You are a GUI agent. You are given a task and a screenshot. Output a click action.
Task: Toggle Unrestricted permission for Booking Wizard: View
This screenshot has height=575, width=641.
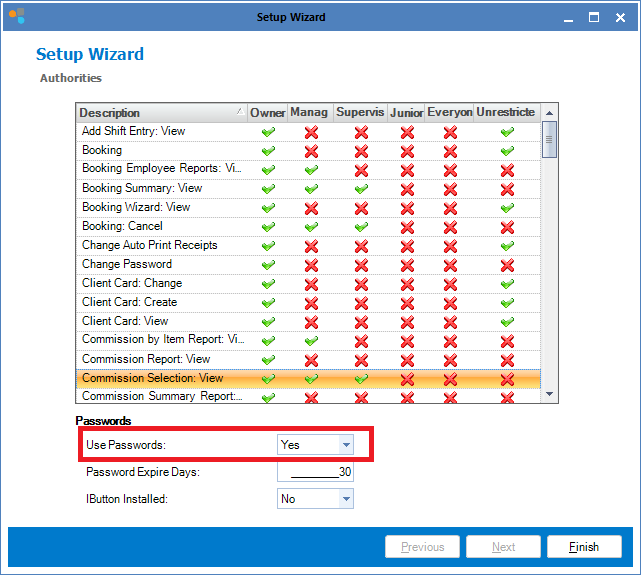coord(507,208)
